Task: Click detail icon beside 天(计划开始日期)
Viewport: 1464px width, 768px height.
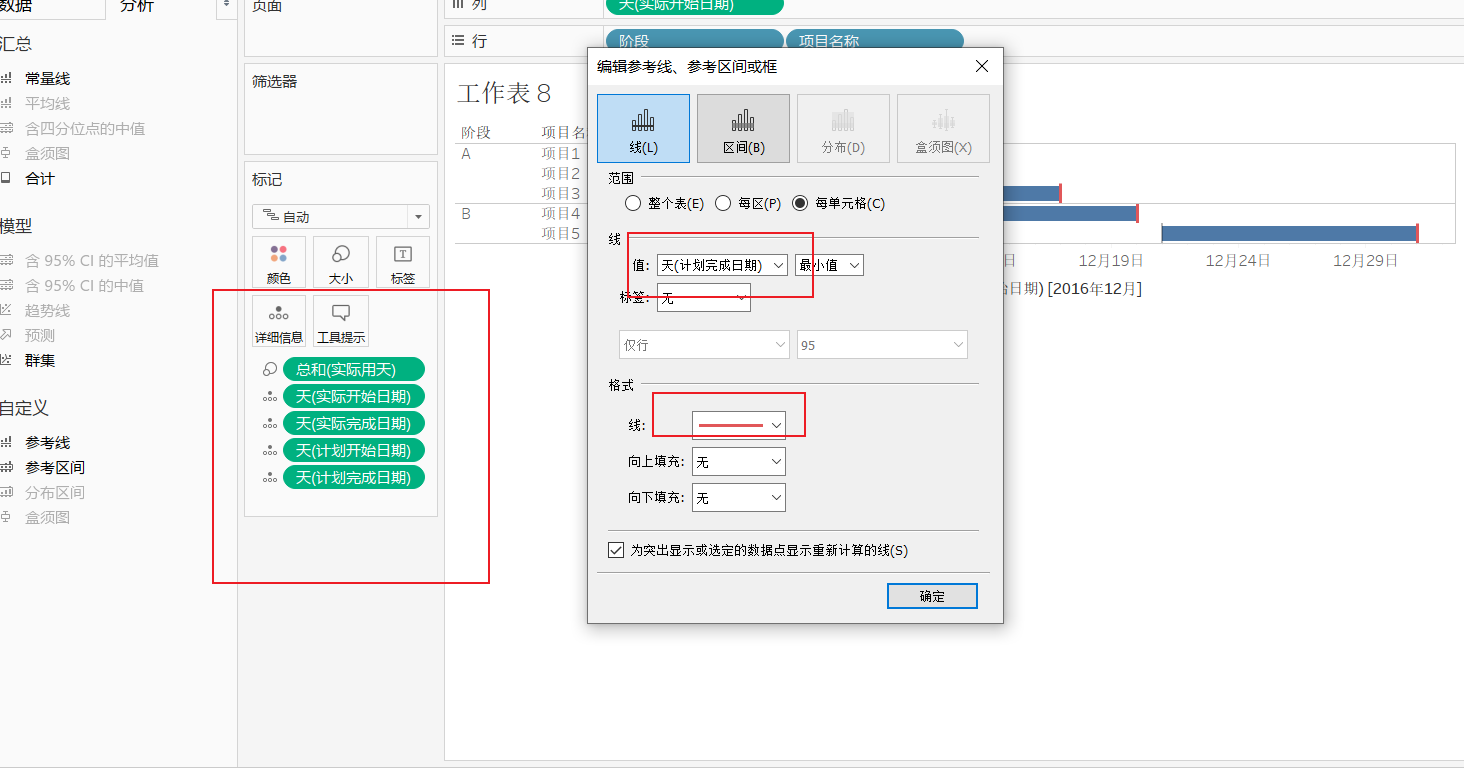Action: click(x=270, y=450)
